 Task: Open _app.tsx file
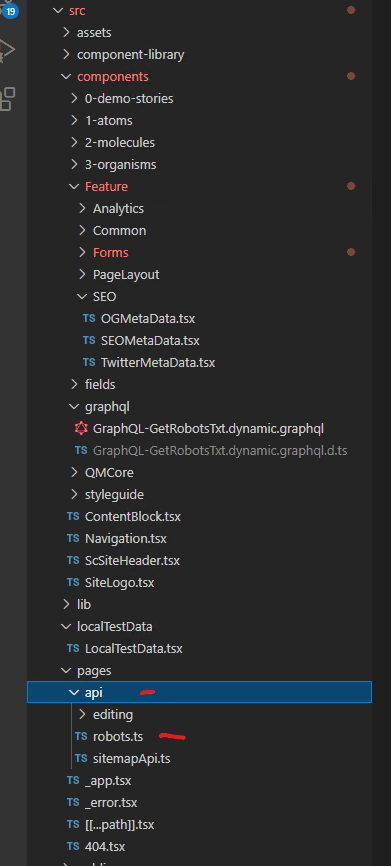108,781
